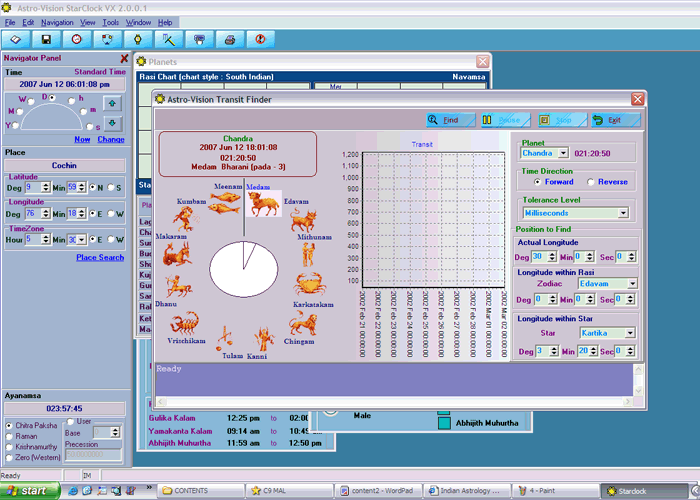Click the pickaxe transit finder toolbar icon

click(168, 40)
